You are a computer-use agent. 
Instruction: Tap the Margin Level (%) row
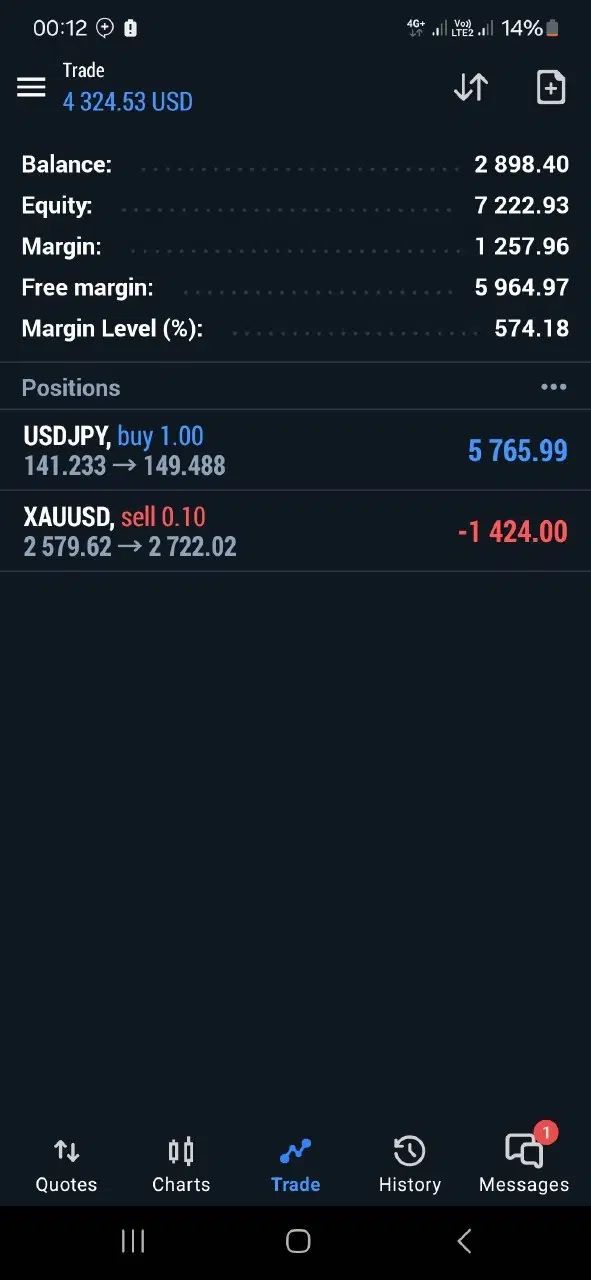[295, 328]
